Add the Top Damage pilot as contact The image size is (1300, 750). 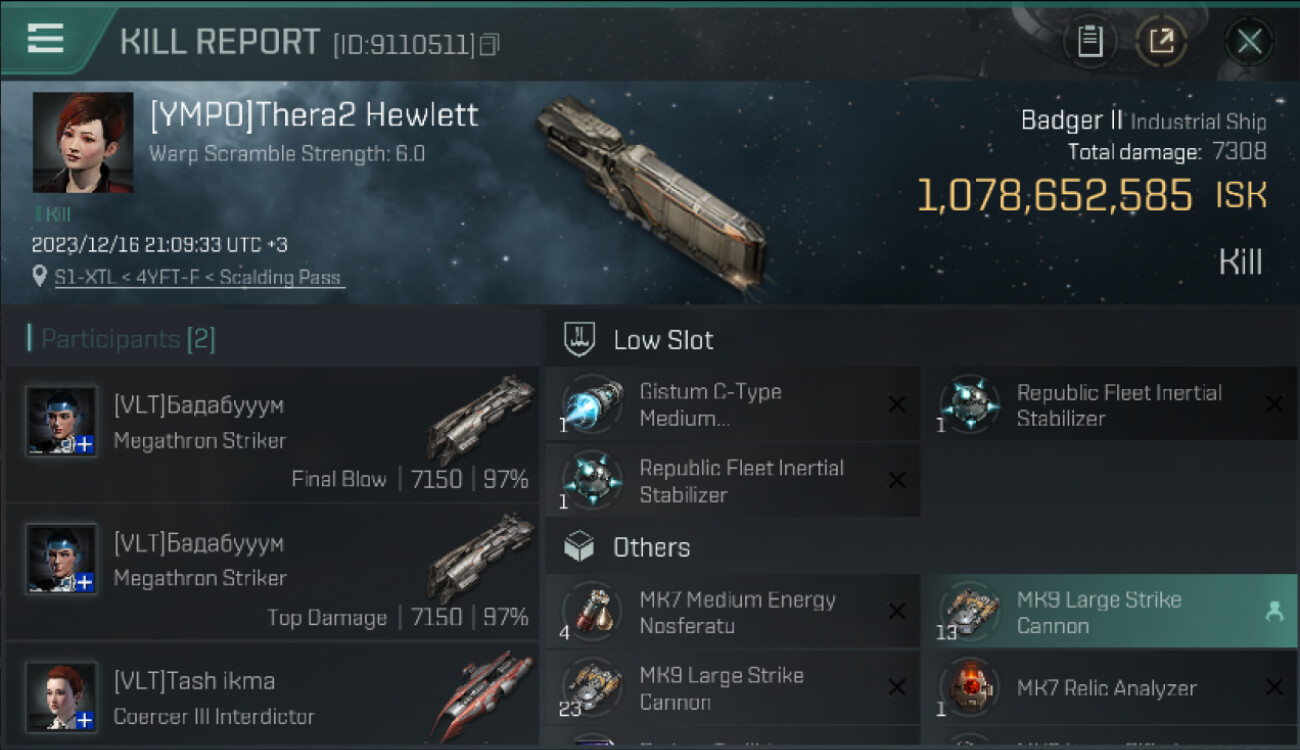(x=85, y=582)
